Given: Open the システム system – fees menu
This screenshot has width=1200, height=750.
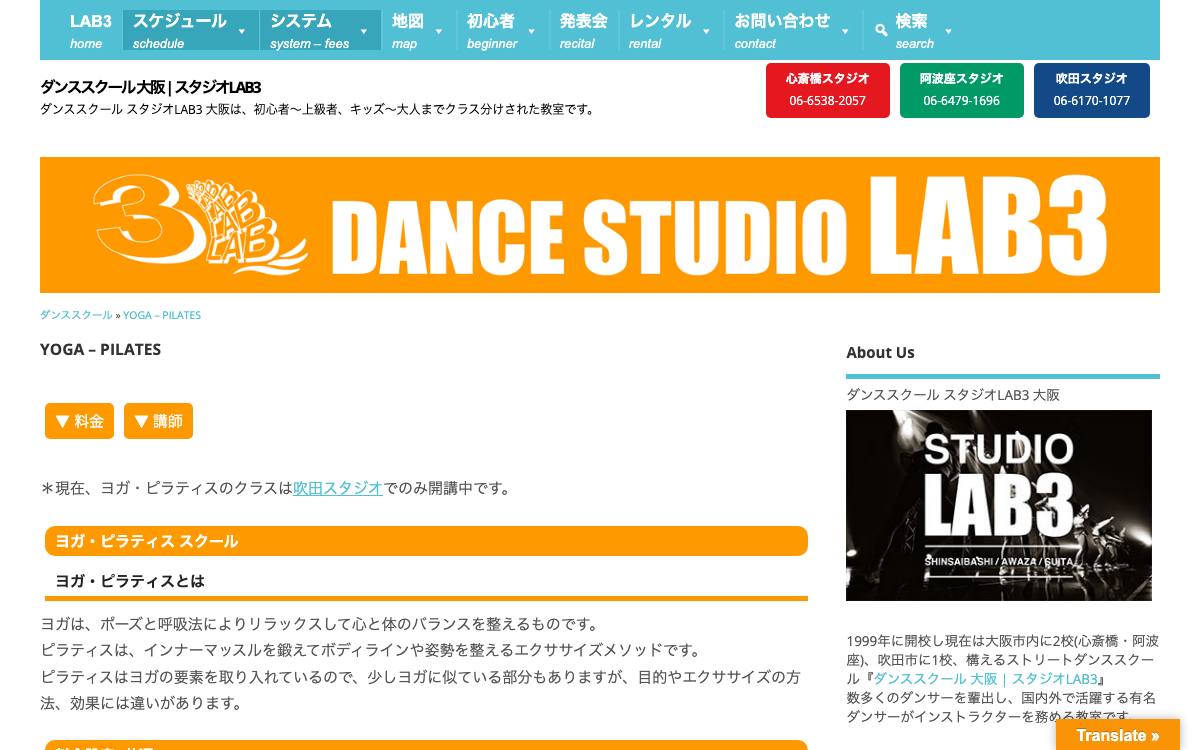Looking at the screenshot, I should coord(320,30).
